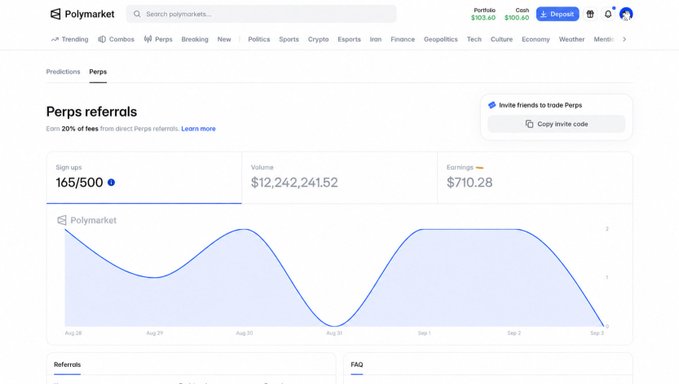
Task: Follow the Learn more link
Action: 198,129
